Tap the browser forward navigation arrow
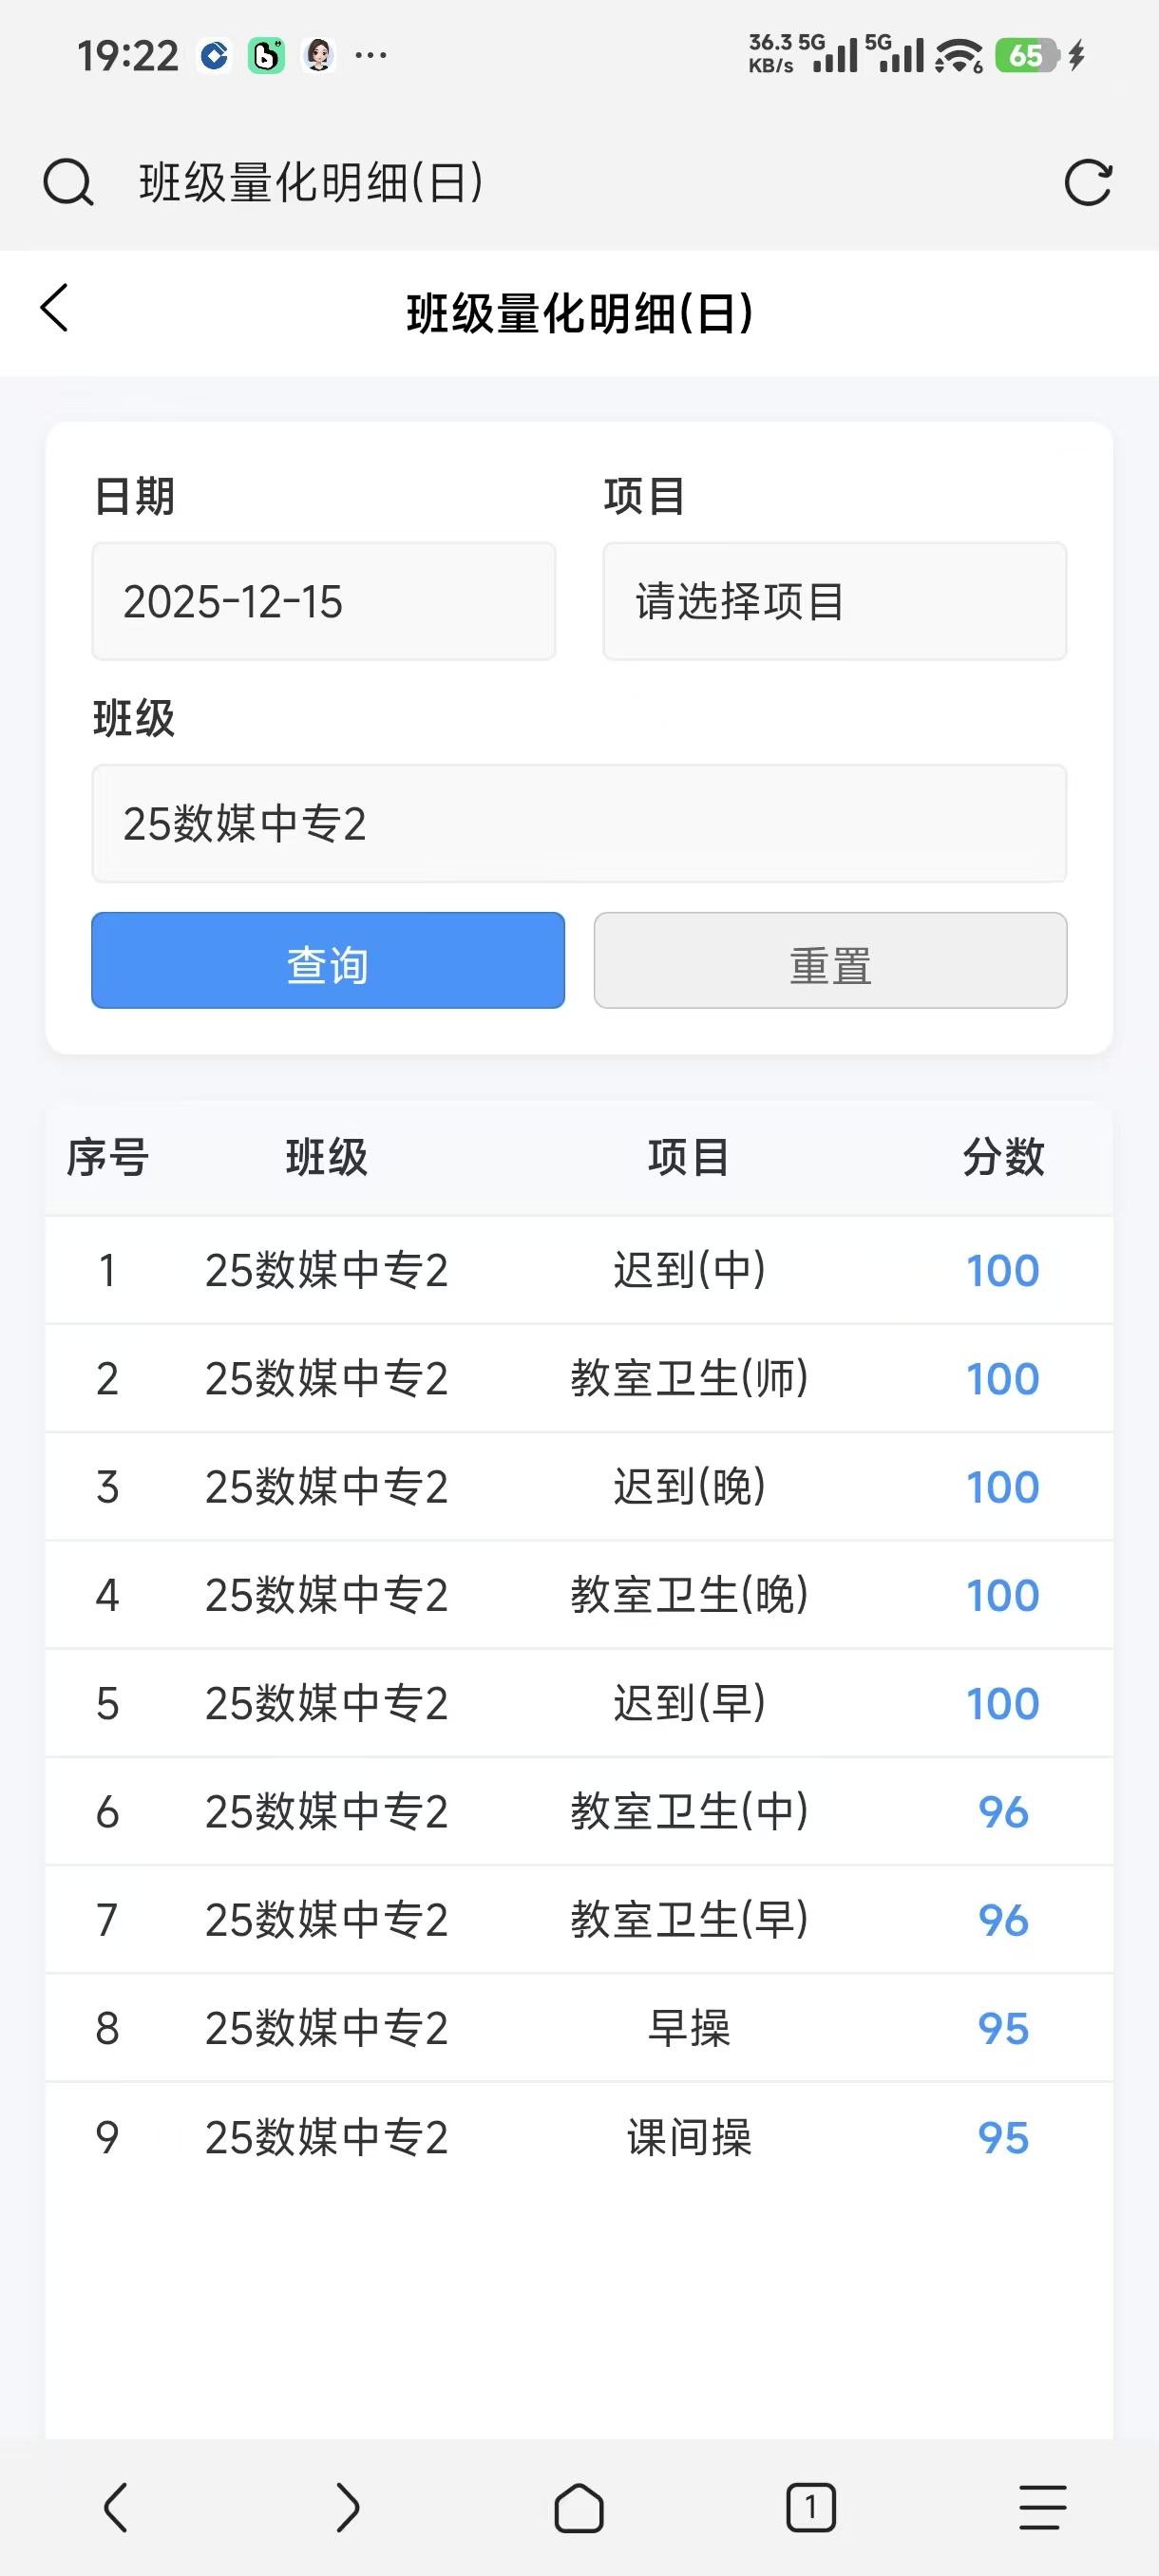This screenshot has height=2576, width=1159. [347, 2507]
